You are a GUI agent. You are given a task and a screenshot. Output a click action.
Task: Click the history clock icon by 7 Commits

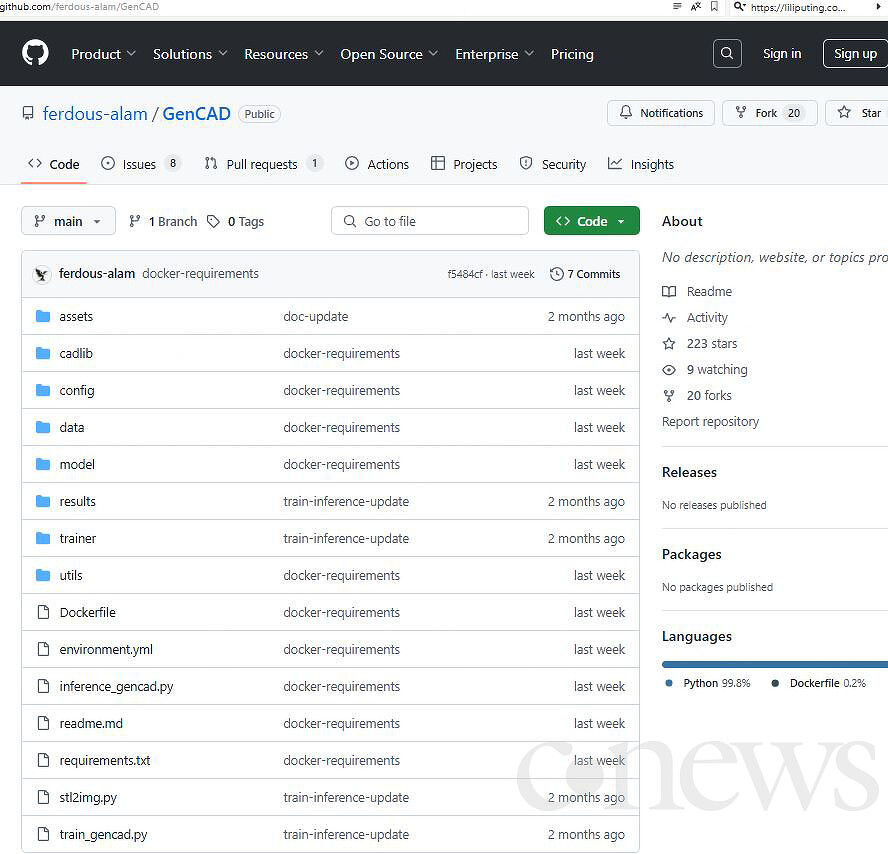(x=557, y=274)
